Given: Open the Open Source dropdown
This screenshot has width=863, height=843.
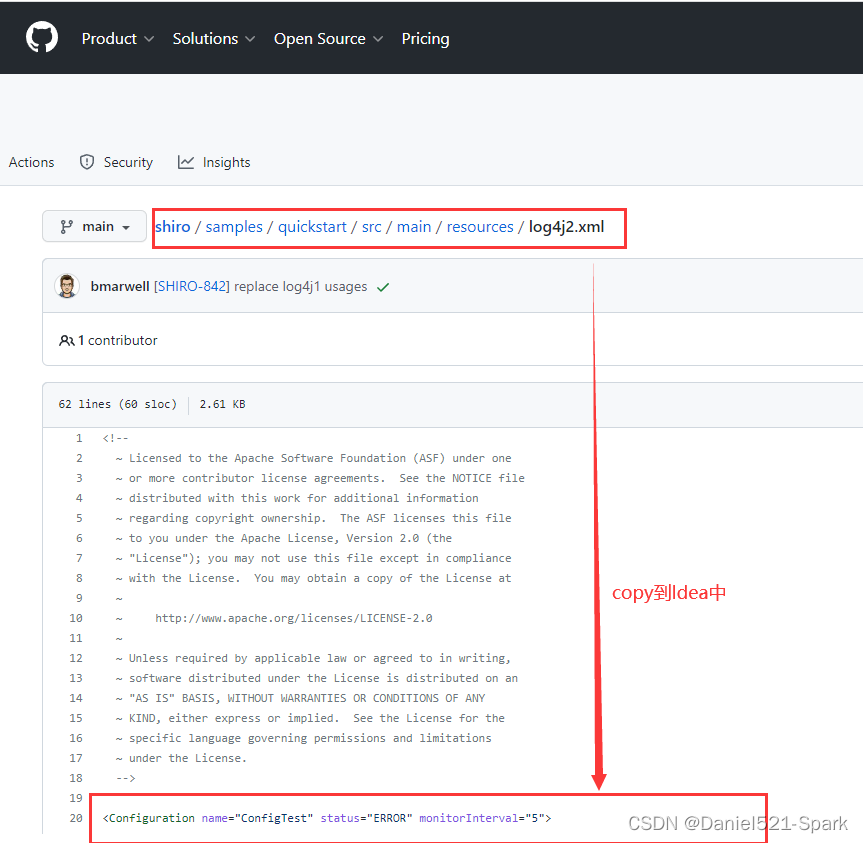Looking at the screenshot, I should pos(328,39).
